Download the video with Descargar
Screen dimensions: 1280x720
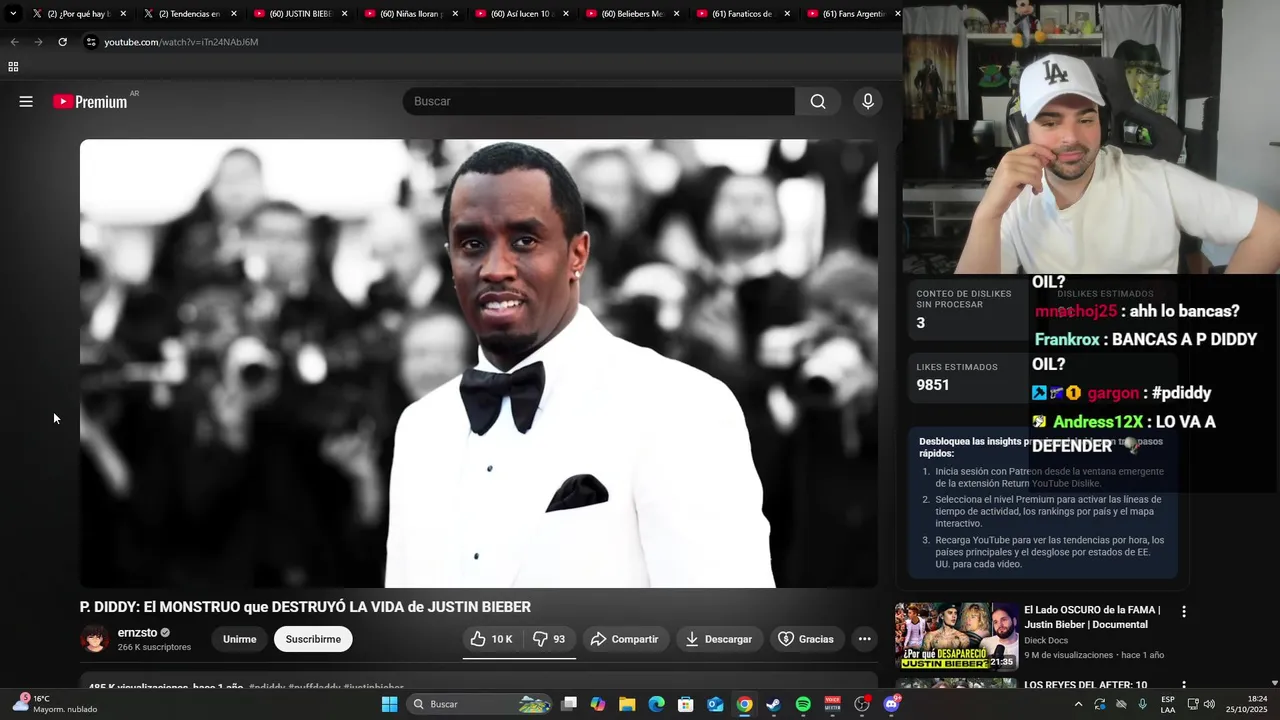point(719,639)
